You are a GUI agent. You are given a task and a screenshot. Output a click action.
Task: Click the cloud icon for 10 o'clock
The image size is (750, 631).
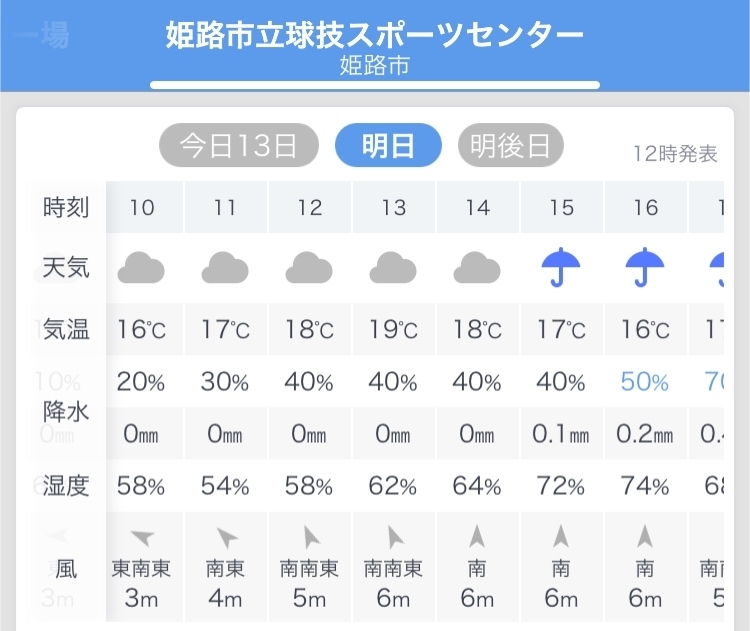click(141, 267)
